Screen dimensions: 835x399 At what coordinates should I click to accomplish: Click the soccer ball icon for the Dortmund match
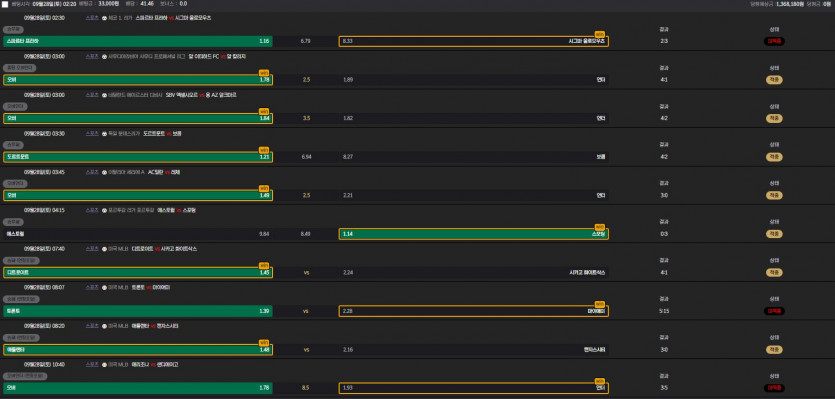(x=104, y=134)
